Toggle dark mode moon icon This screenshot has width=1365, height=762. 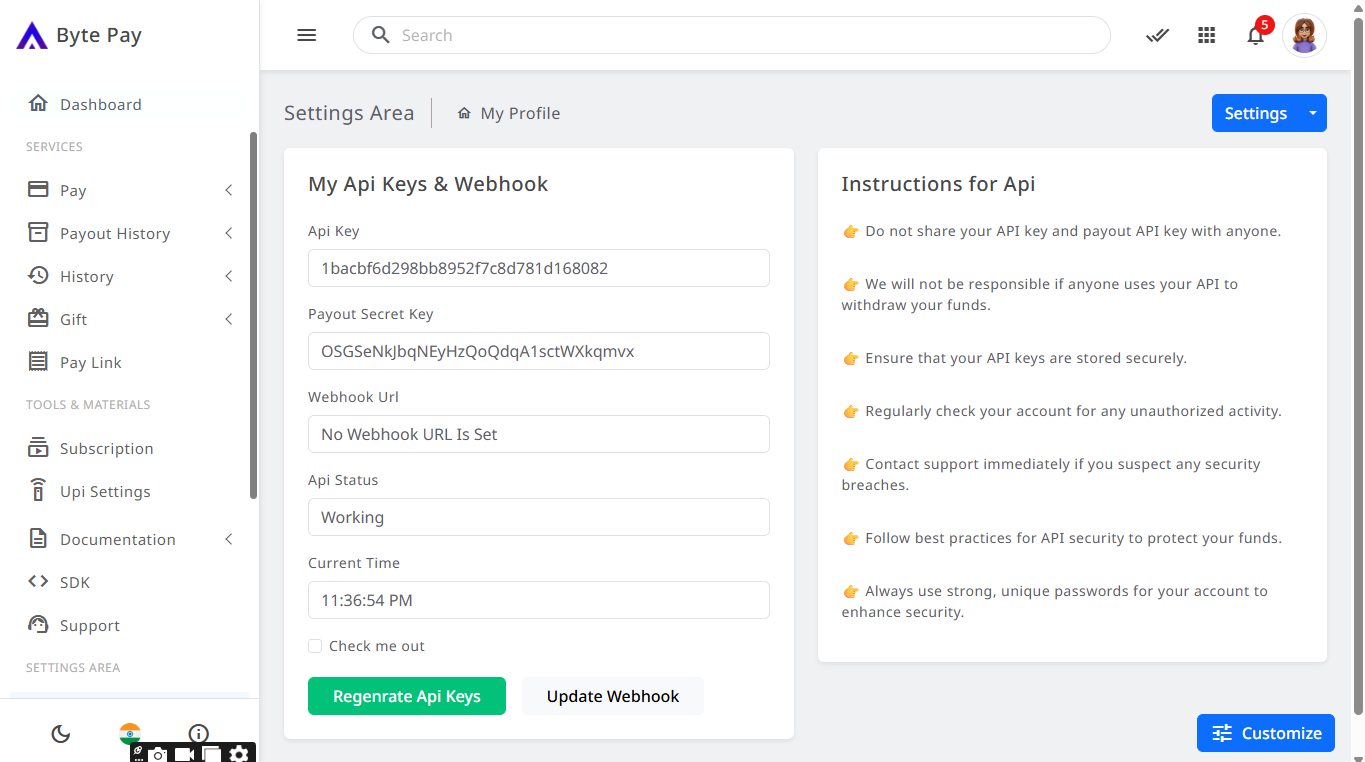pyautogui.click(x=61, y=734)
